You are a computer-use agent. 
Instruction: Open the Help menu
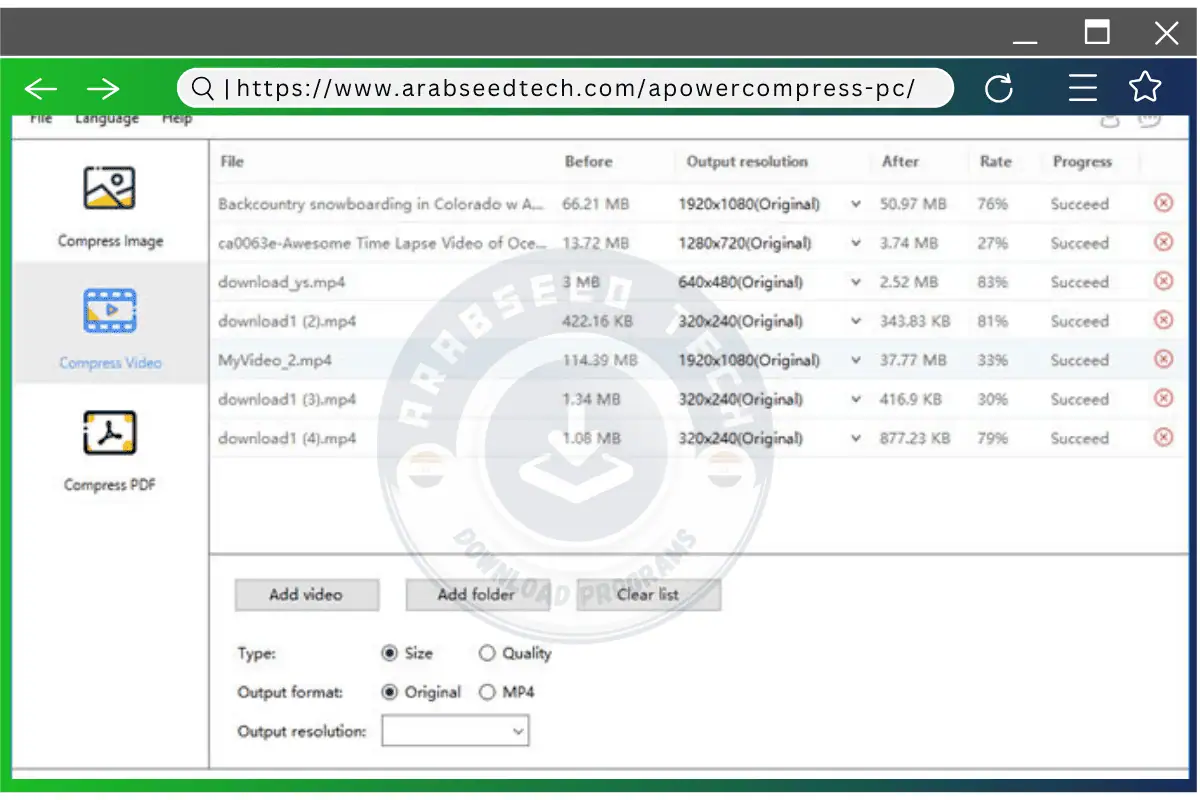177,119
